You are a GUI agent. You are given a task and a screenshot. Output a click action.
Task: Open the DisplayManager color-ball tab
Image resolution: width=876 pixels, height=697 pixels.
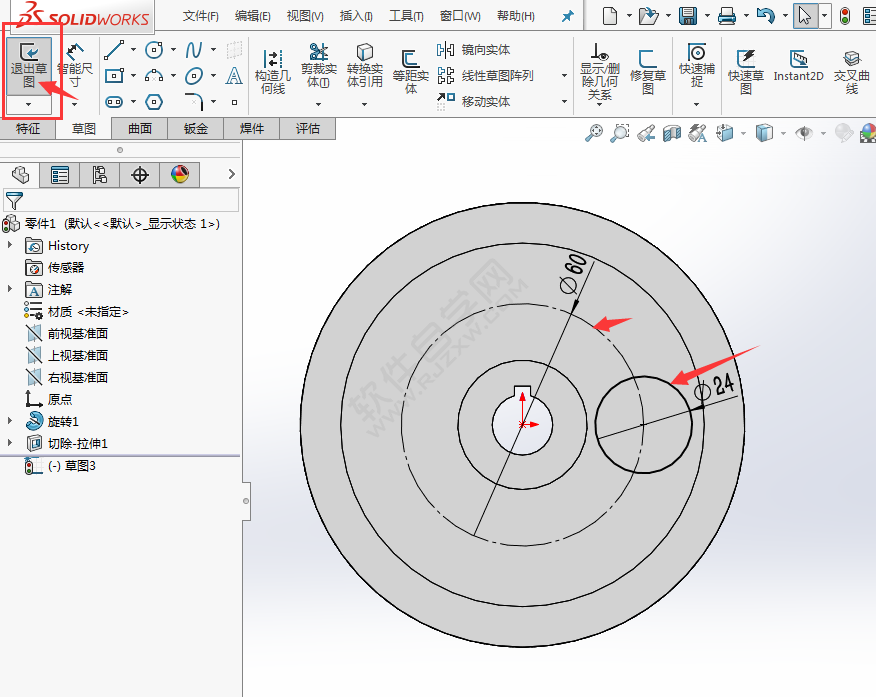[x=179, y=175]
